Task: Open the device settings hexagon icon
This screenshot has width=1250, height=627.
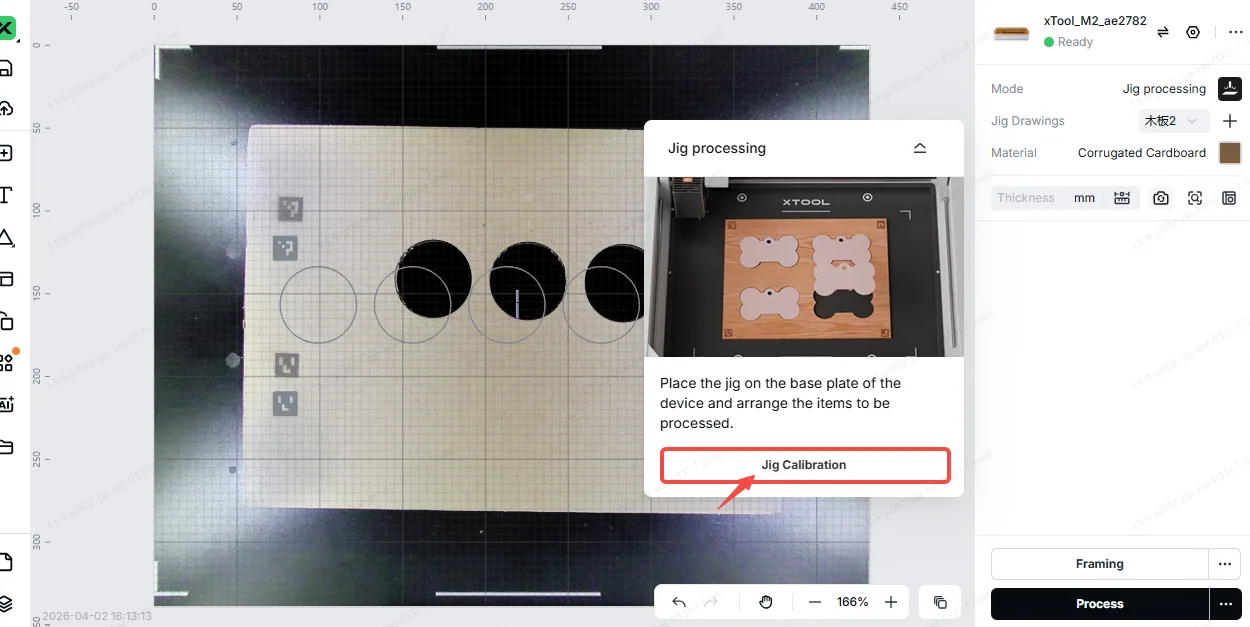Action: (1192, 32)
